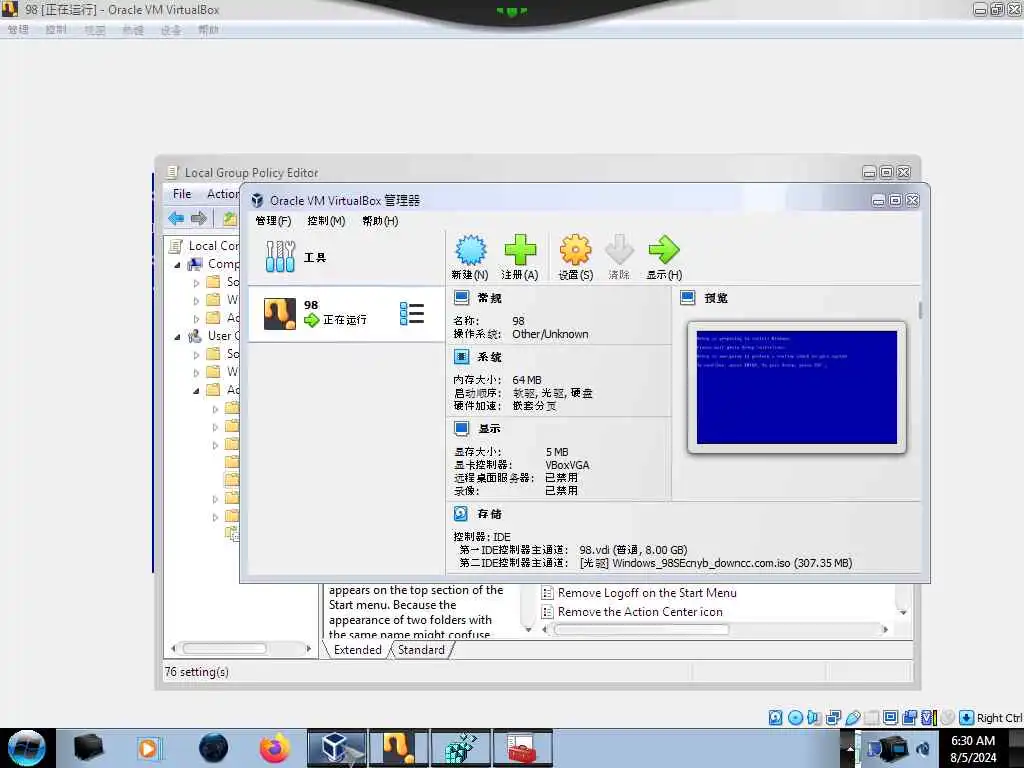Open 管理(F) menu in VirtualBox Manager
1024x768 pixels.
(x=273, y=221)
